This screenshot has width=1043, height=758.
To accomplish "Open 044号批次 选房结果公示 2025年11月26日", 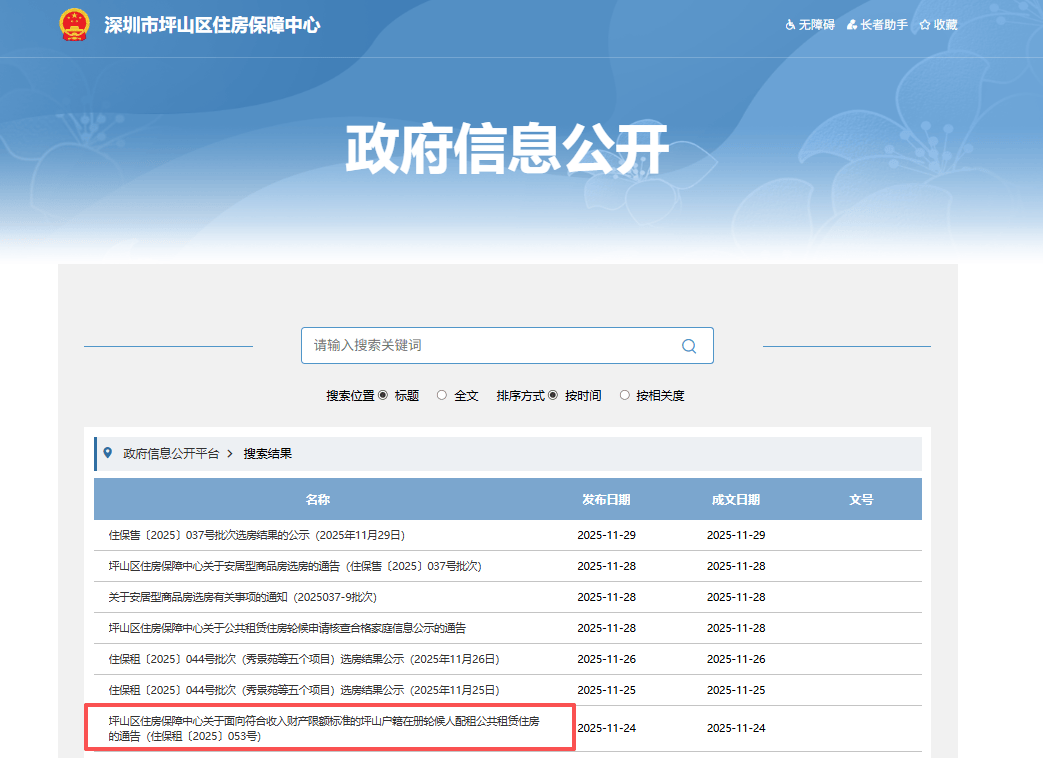I will (303, 659).
